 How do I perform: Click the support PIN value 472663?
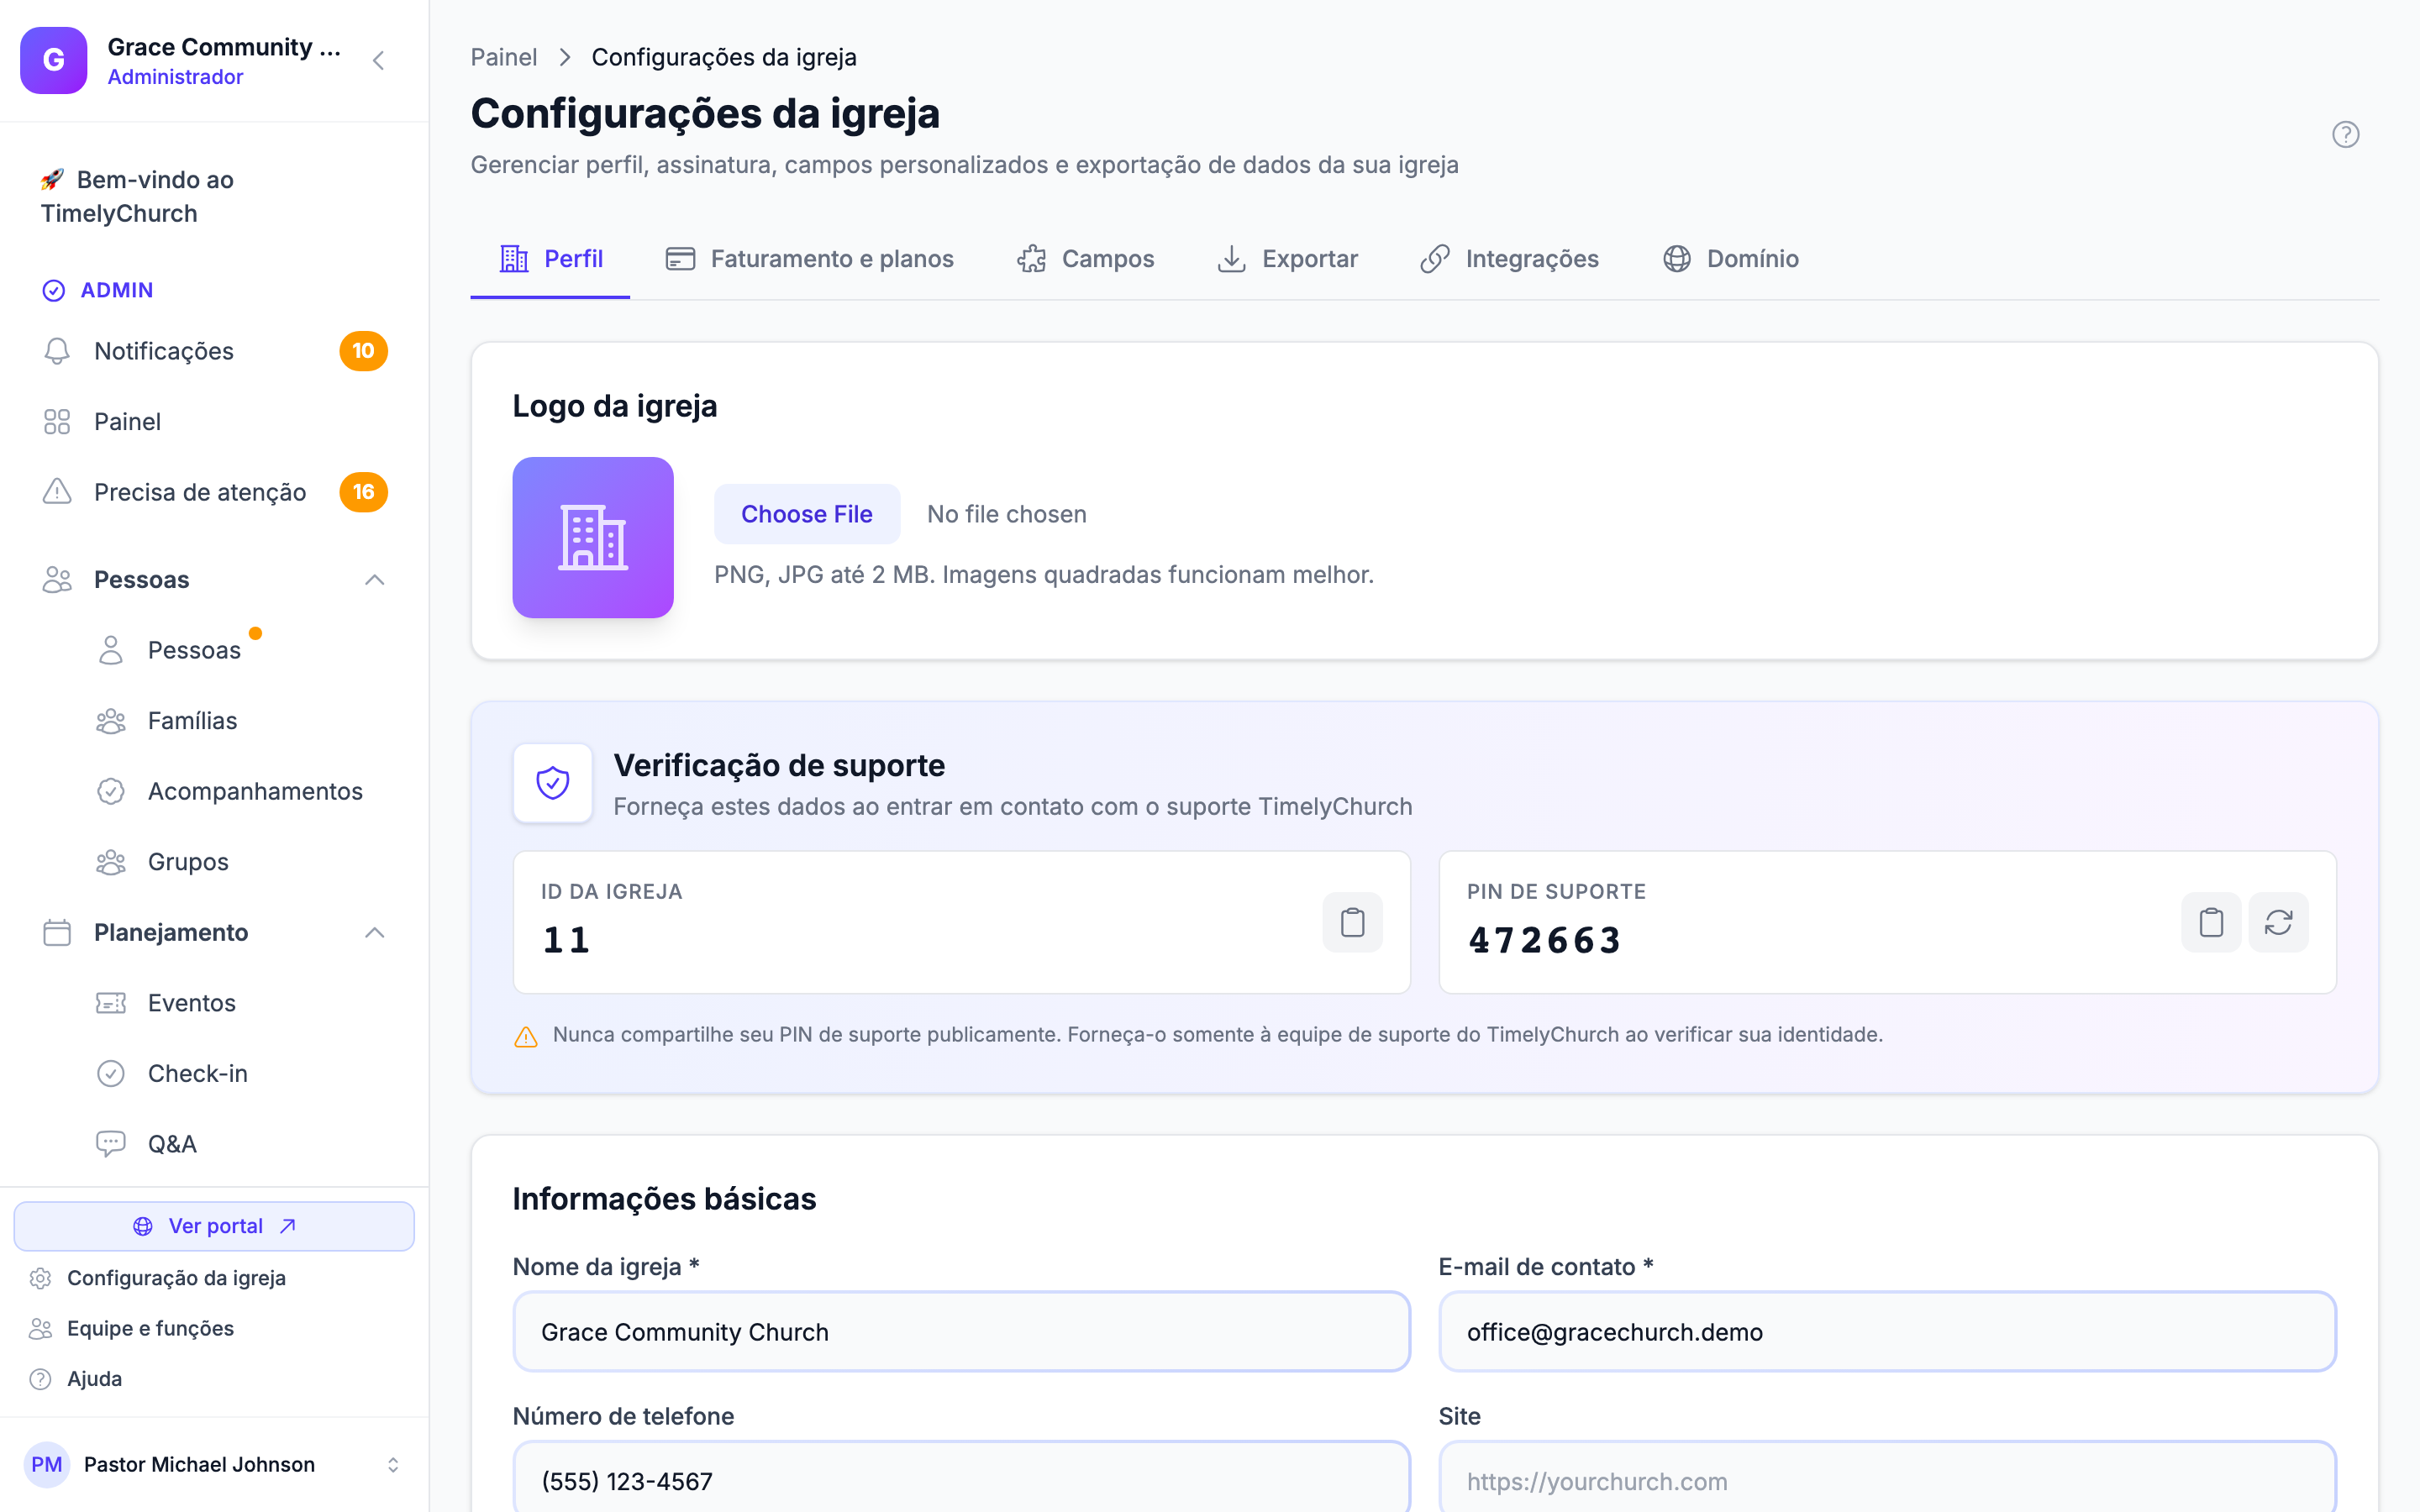1544,941
